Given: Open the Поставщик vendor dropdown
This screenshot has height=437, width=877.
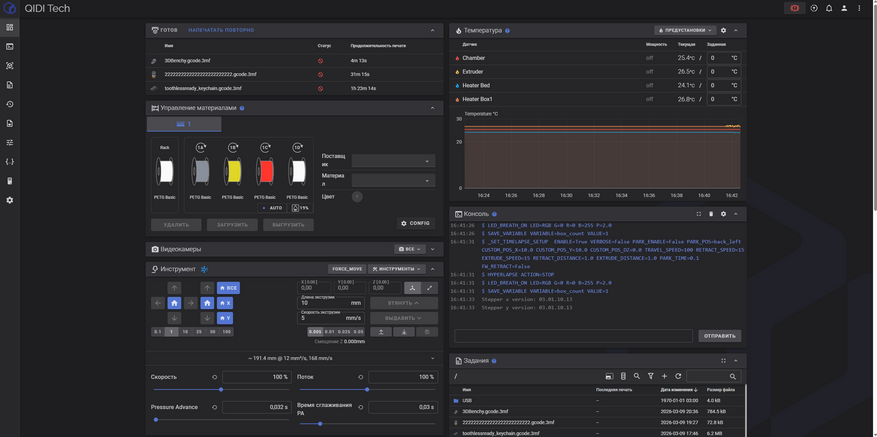Looking at the screenshot, I should (392, 160).
